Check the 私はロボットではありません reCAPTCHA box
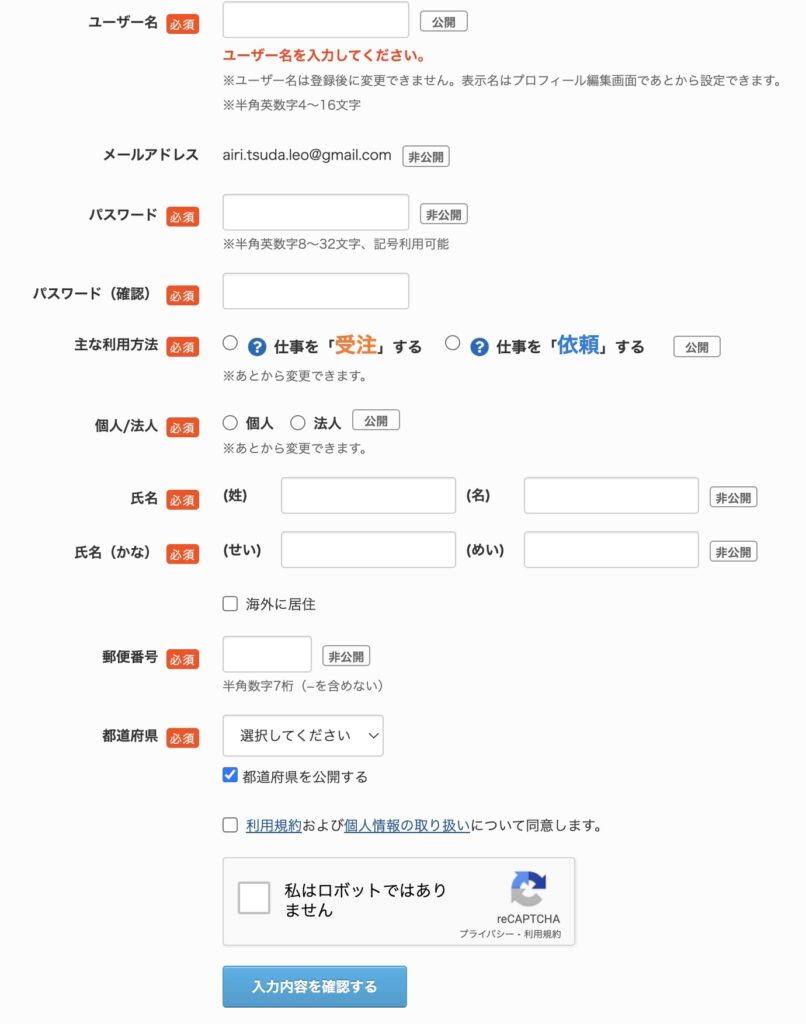The width and height of the screenshot is (806, 1024). (x=254, y=898)
